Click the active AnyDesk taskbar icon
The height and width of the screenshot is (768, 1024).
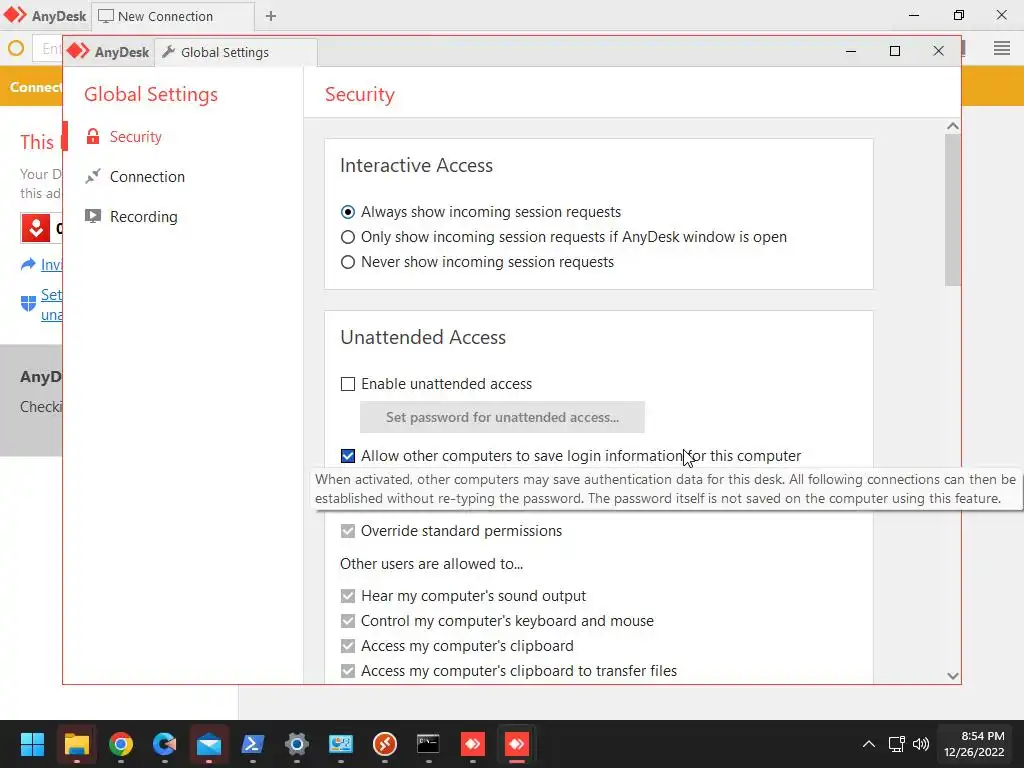click(x=517, y=744)
